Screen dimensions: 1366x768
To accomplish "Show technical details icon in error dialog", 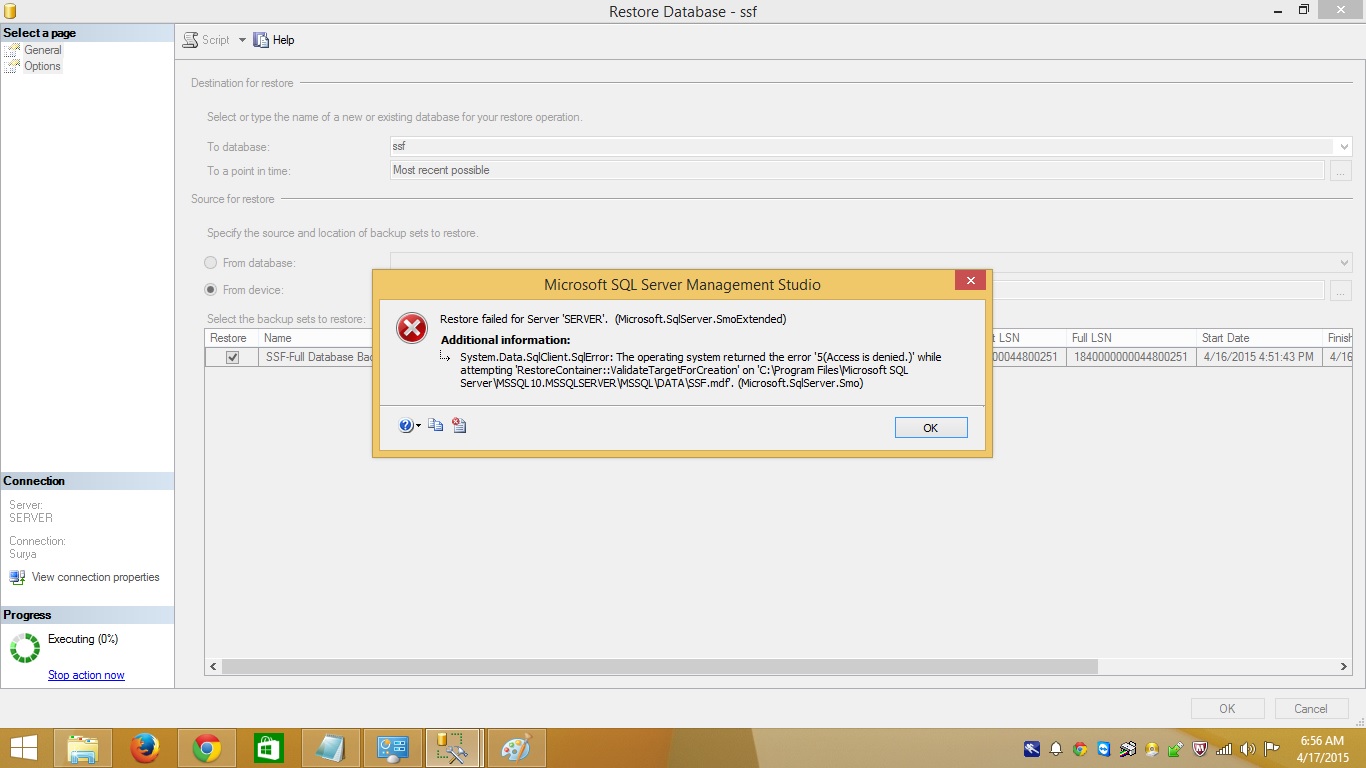I will coord(459,426).
